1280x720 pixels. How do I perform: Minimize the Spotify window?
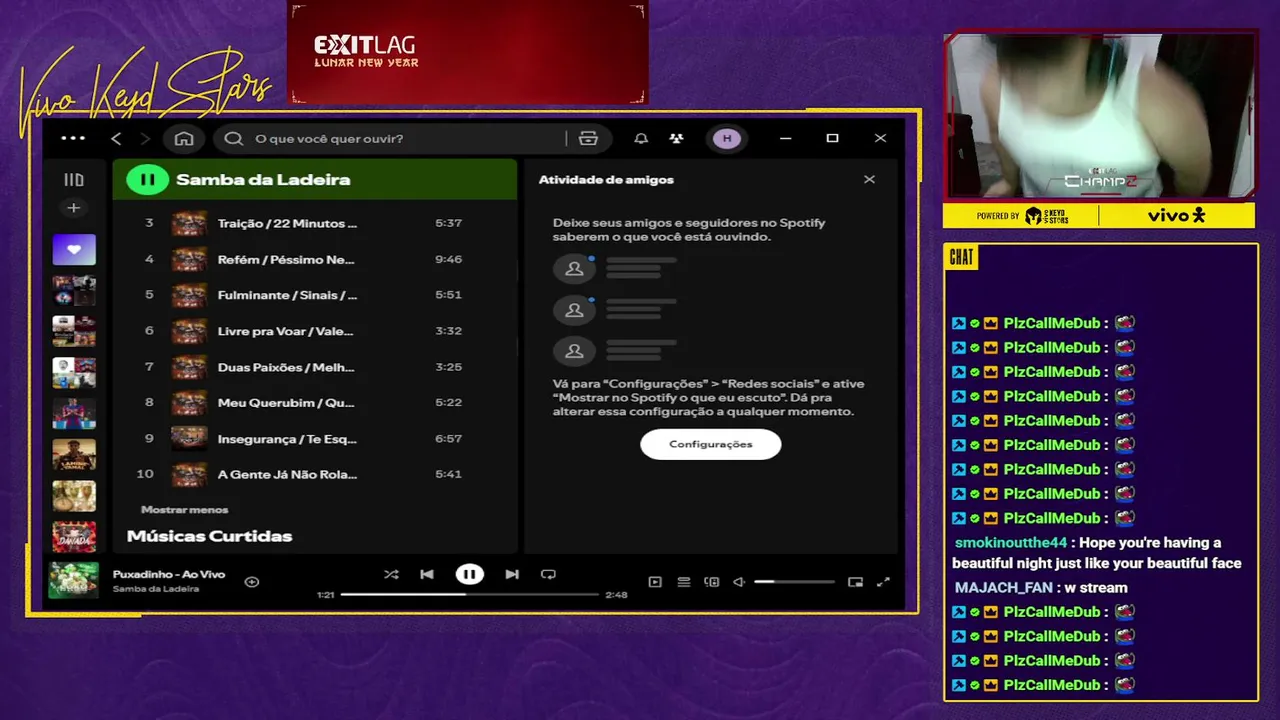click(x=785, y=138)
